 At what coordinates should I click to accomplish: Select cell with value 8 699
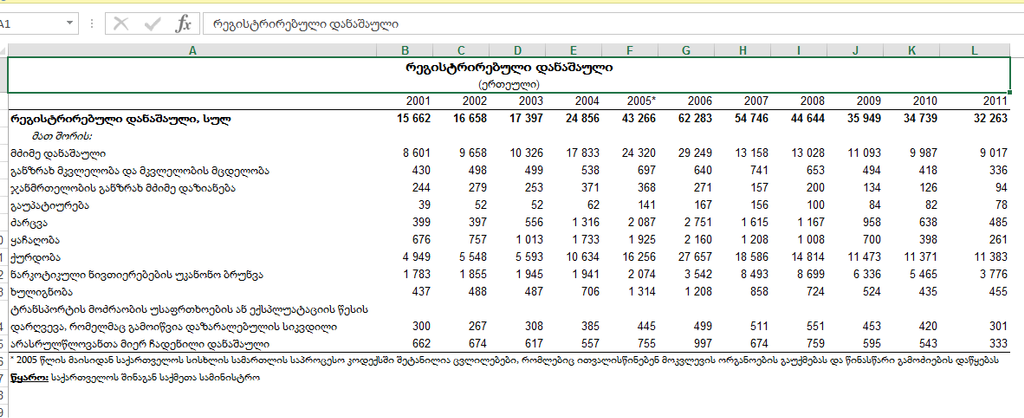[x=809, y=274]
